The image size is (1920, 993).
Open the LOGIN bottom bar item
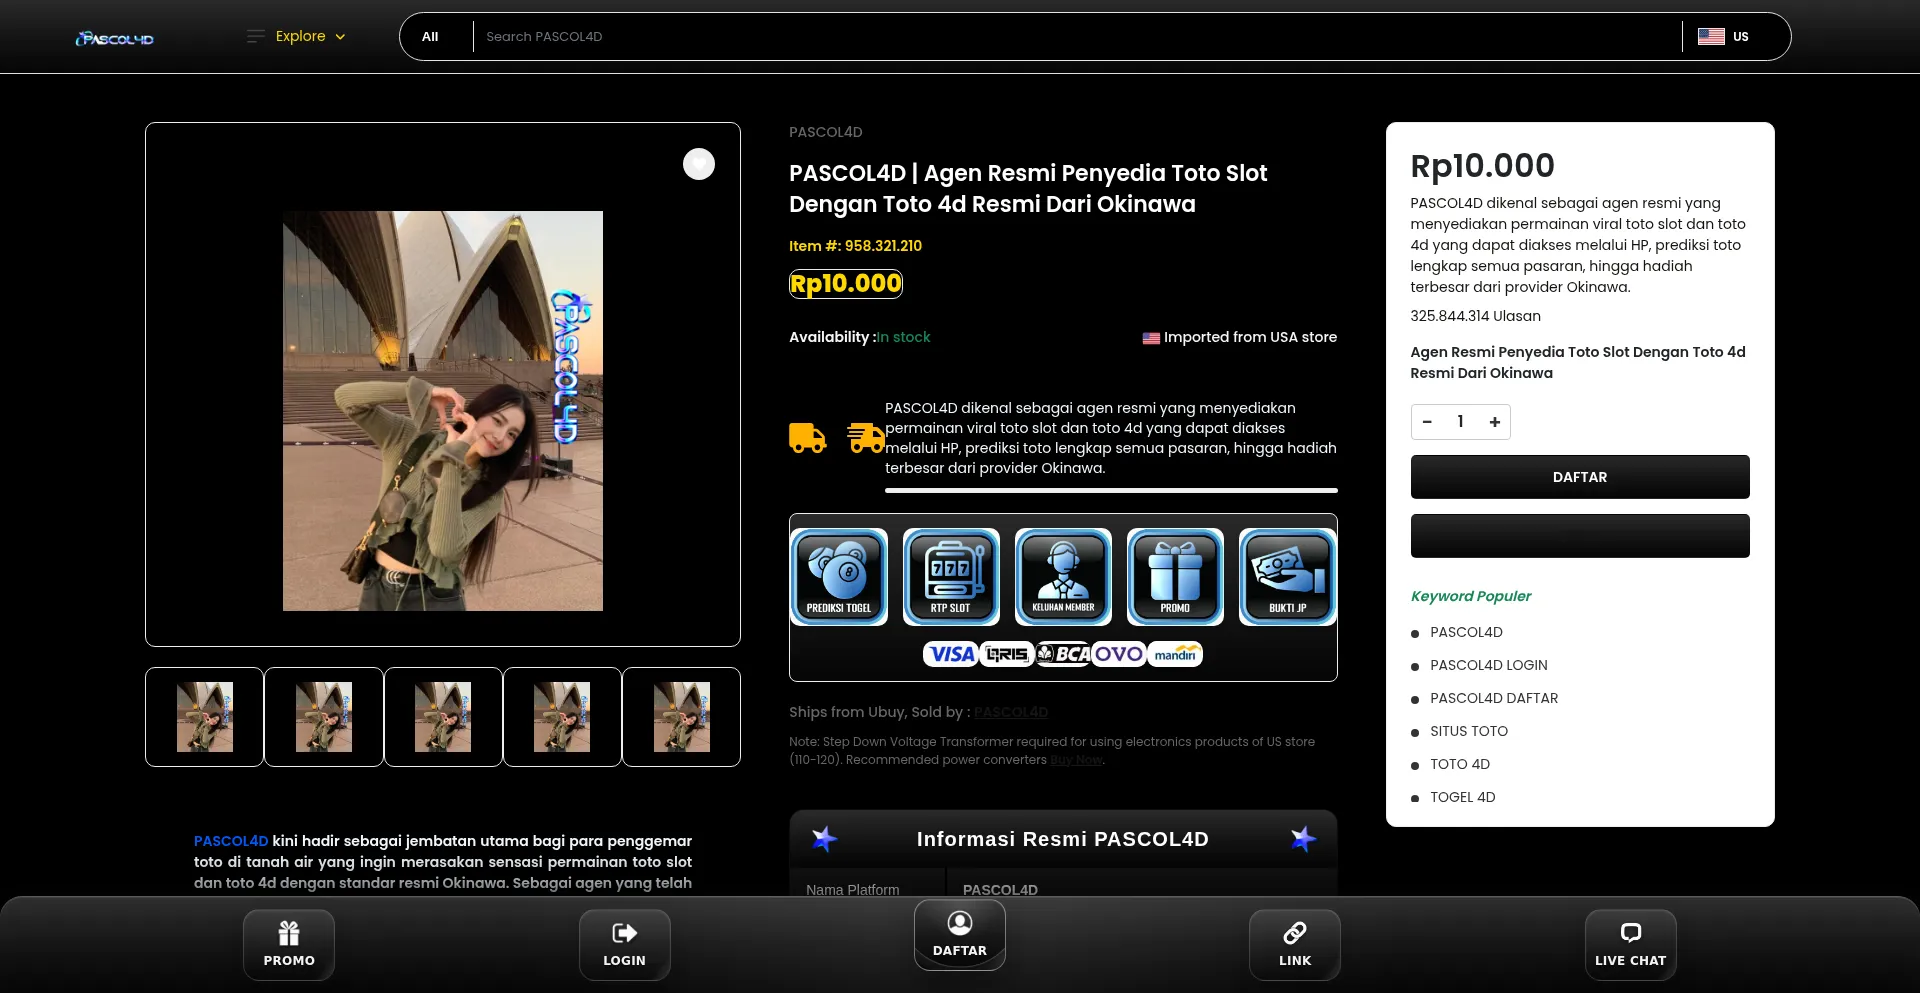click(625, 945)
